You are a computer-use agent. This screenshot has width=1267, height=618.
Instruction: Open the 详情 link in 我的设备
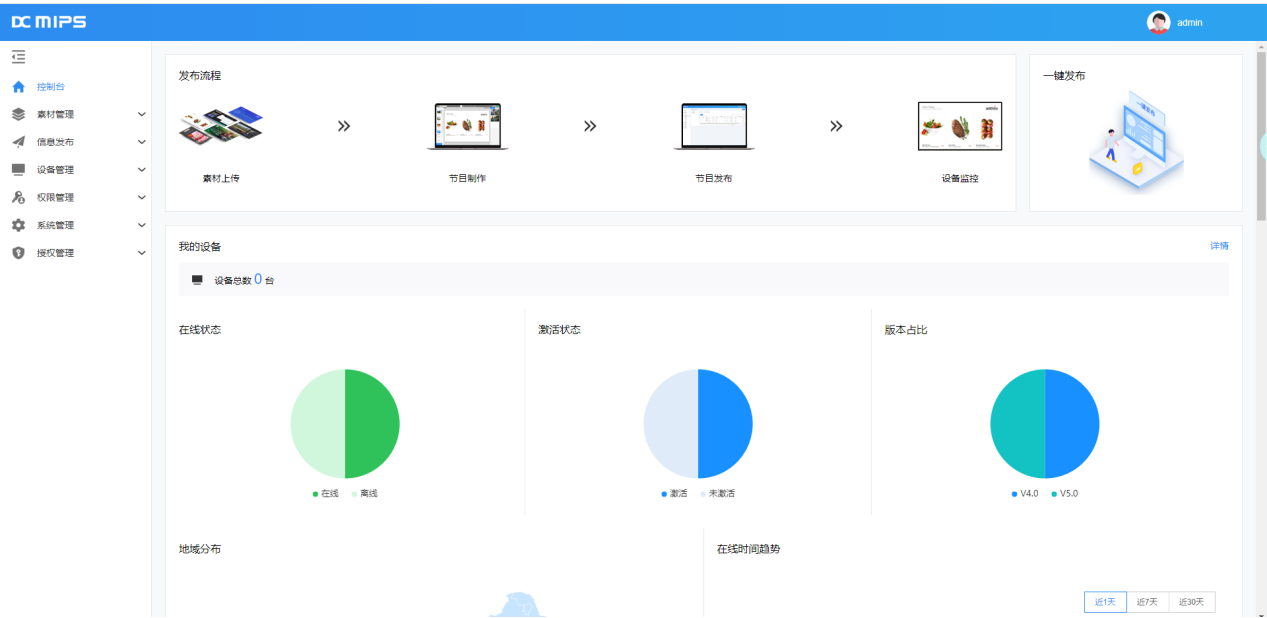tap(1219, 246)
